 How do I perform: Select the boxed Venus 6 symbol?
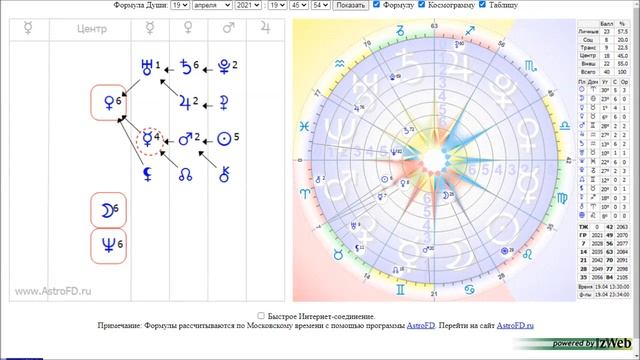(x=109, y=103)
